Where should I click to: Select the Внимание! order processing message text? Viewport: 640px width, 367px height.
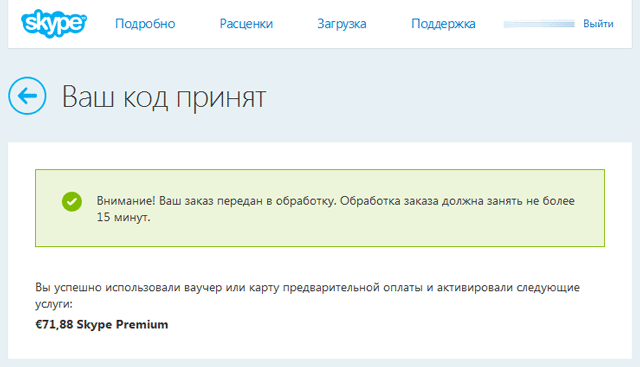point(336,209)
